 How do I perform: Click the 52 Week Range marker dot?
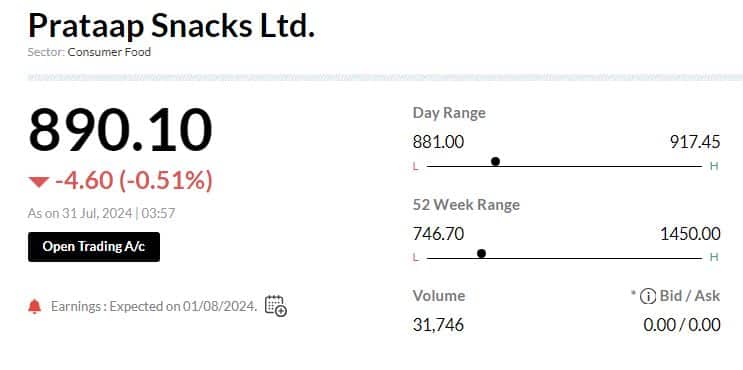[481, 253]
